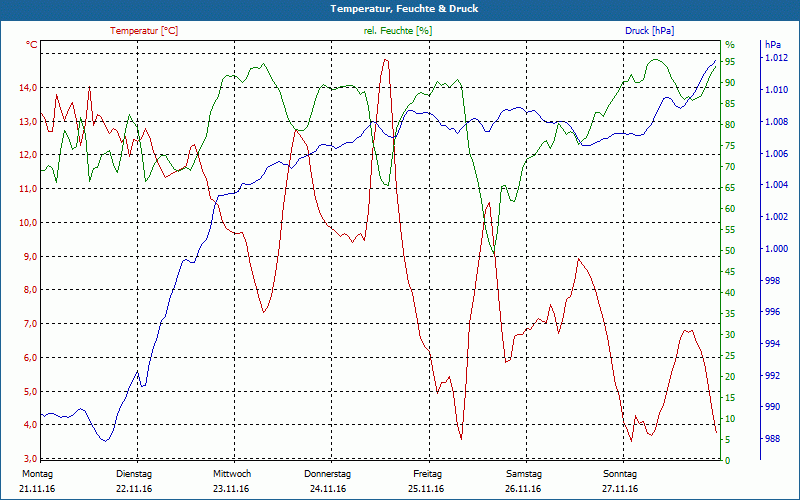This screenshot has height=500, width=800.
Task: Click the '90' humidity axis value
Action: tap(730, 83)
